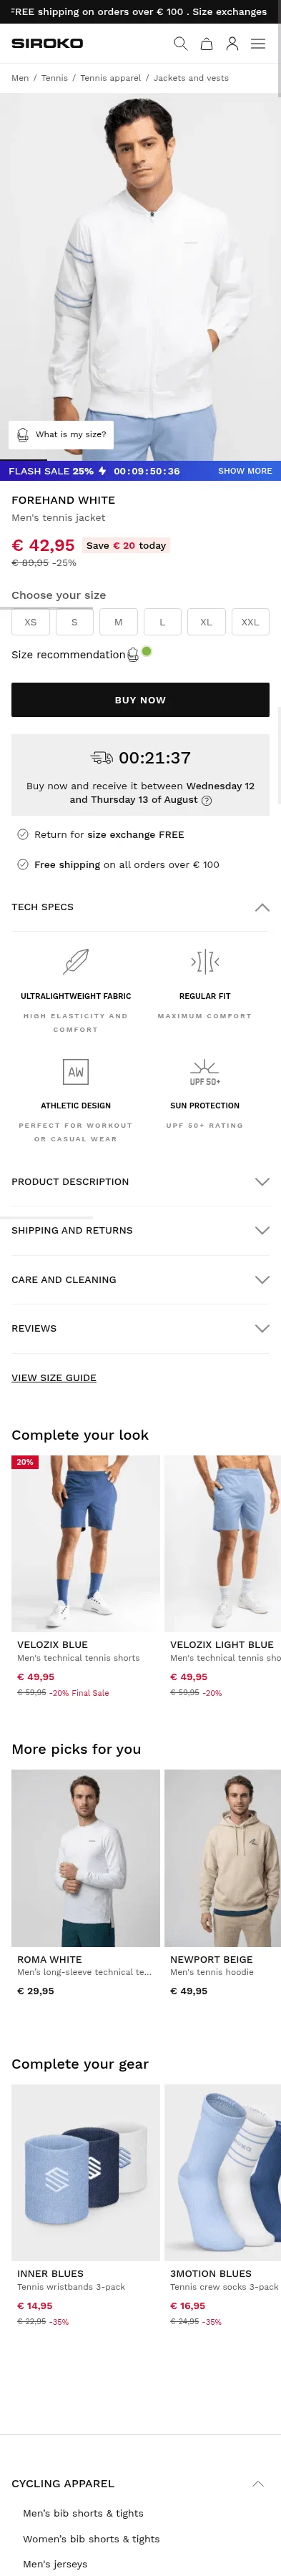Click the SIROKO logo
The image size is (281, 2576).
click(47, 44)
